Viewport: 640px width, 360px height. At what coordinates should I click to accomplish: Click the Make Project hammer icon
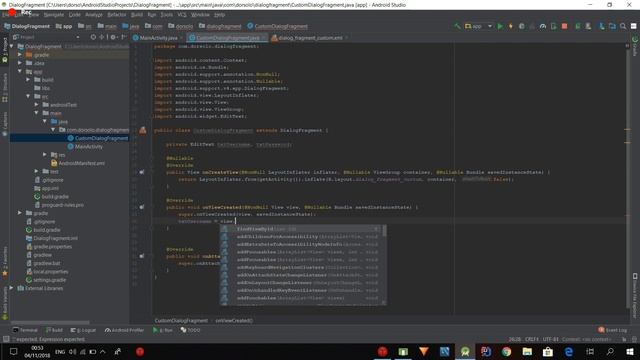457,26
